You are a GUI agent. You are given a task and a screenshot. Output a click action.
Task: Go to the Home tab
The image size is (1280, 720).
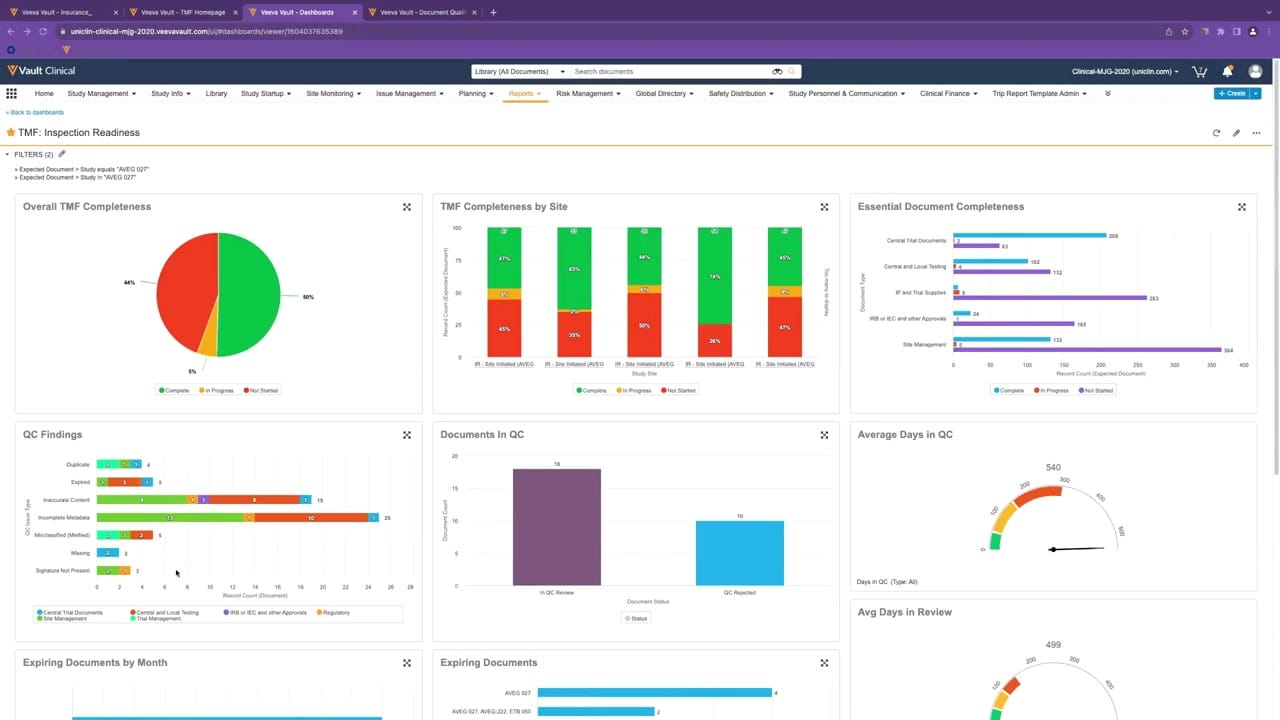click(44, 93)
